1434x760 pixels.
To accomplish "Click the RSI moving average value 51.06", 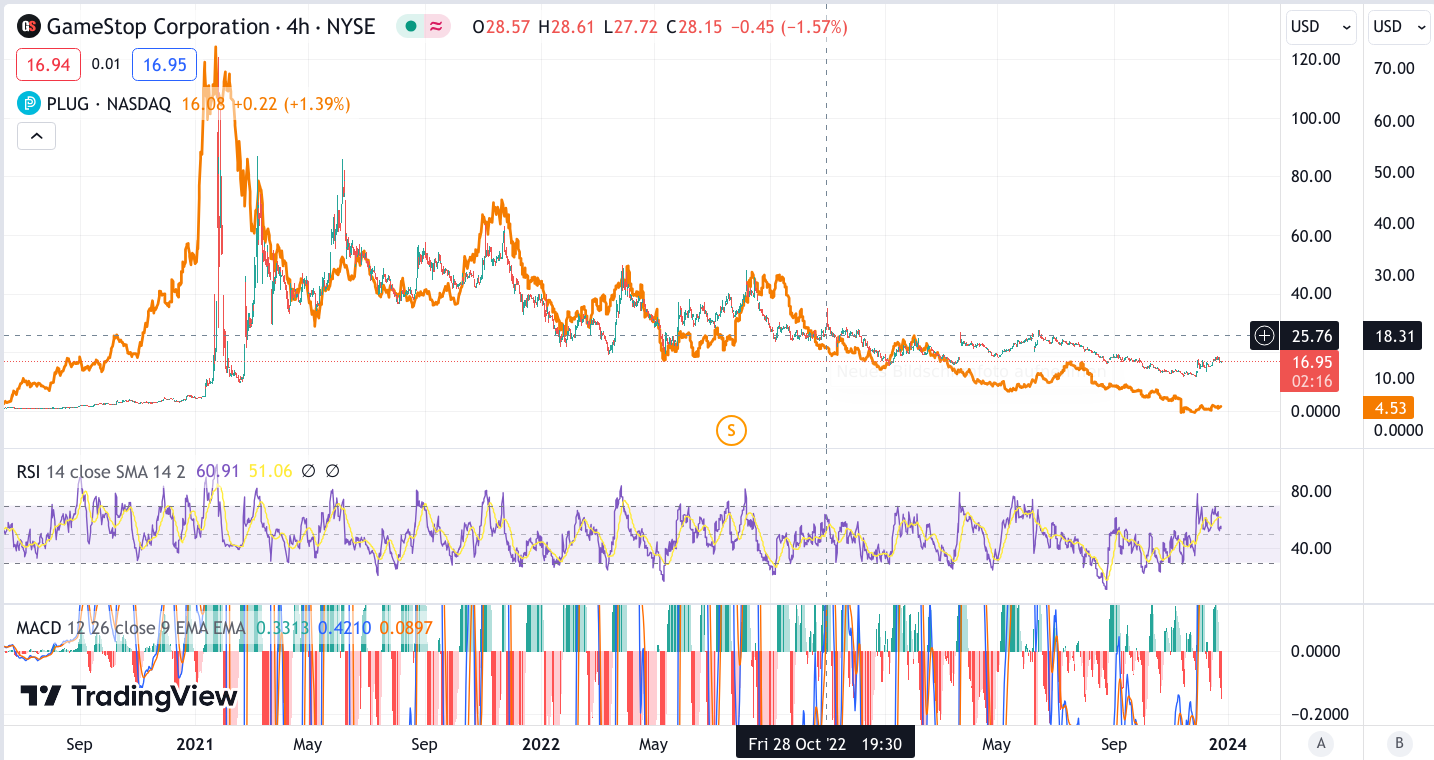I will click(269, 471).
